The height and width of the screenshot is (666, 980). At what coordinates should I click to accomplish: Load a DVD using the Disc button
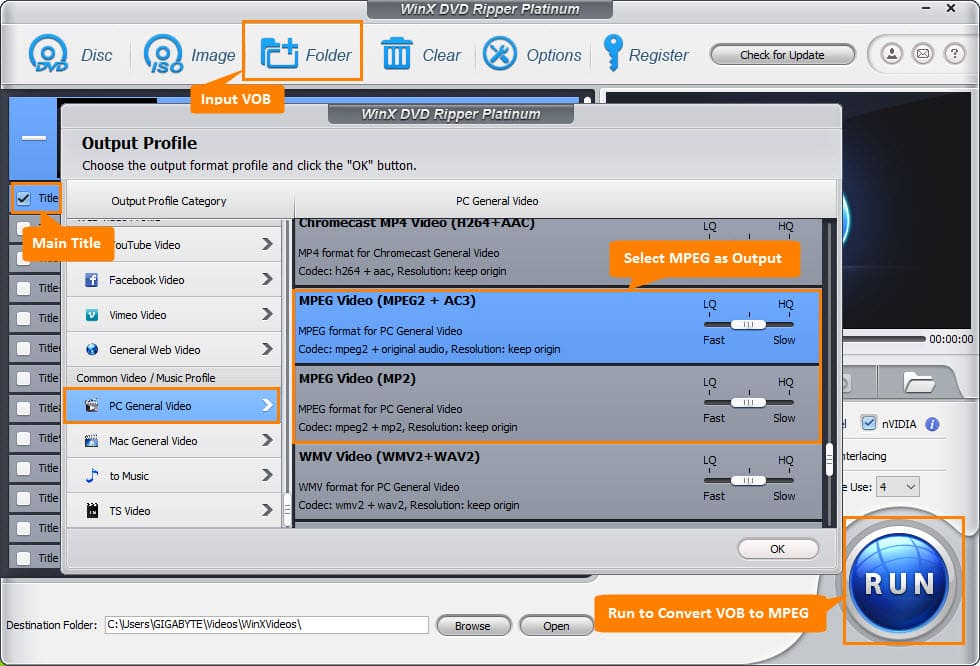coord(70,54)
